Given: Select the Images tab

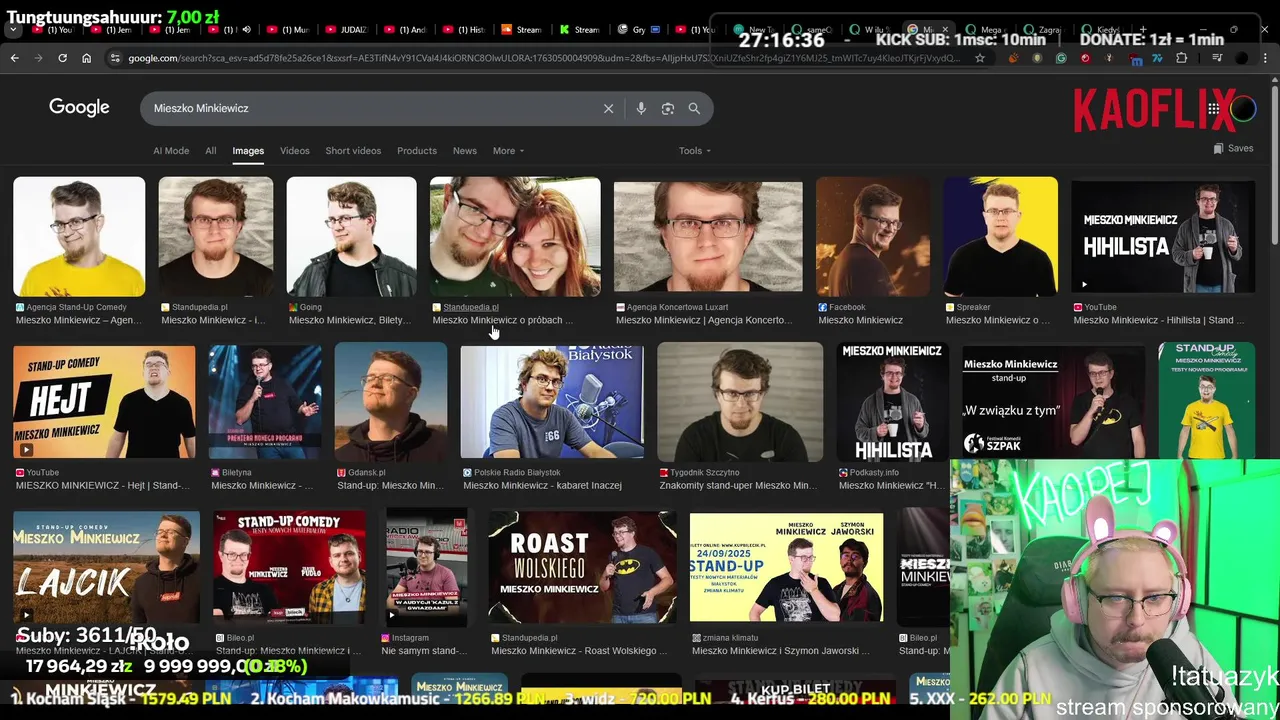Looking at the screenshot, I should tap(248, 151).
